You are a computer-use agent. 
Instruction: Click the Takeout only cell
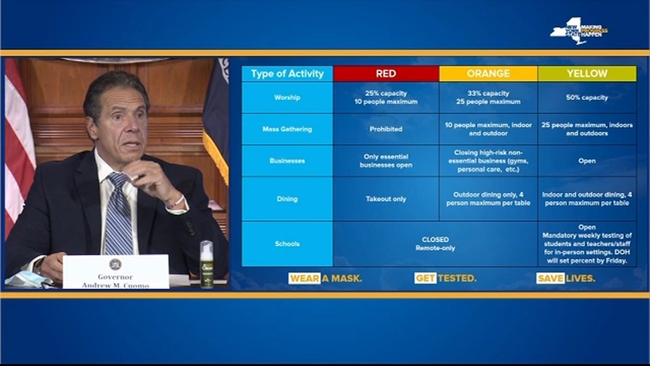click(386, 199)
